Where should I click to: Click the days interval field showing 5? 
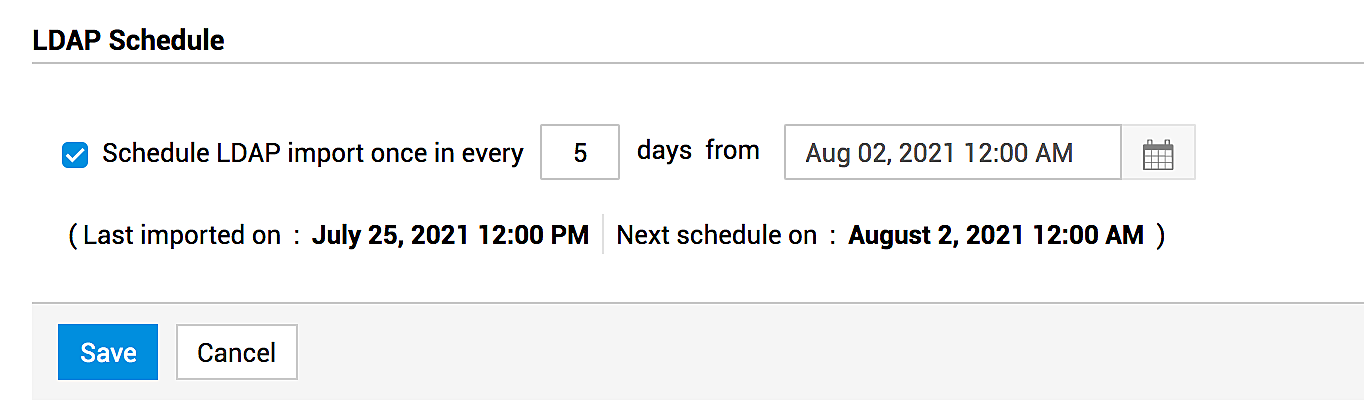click(580, 153)
